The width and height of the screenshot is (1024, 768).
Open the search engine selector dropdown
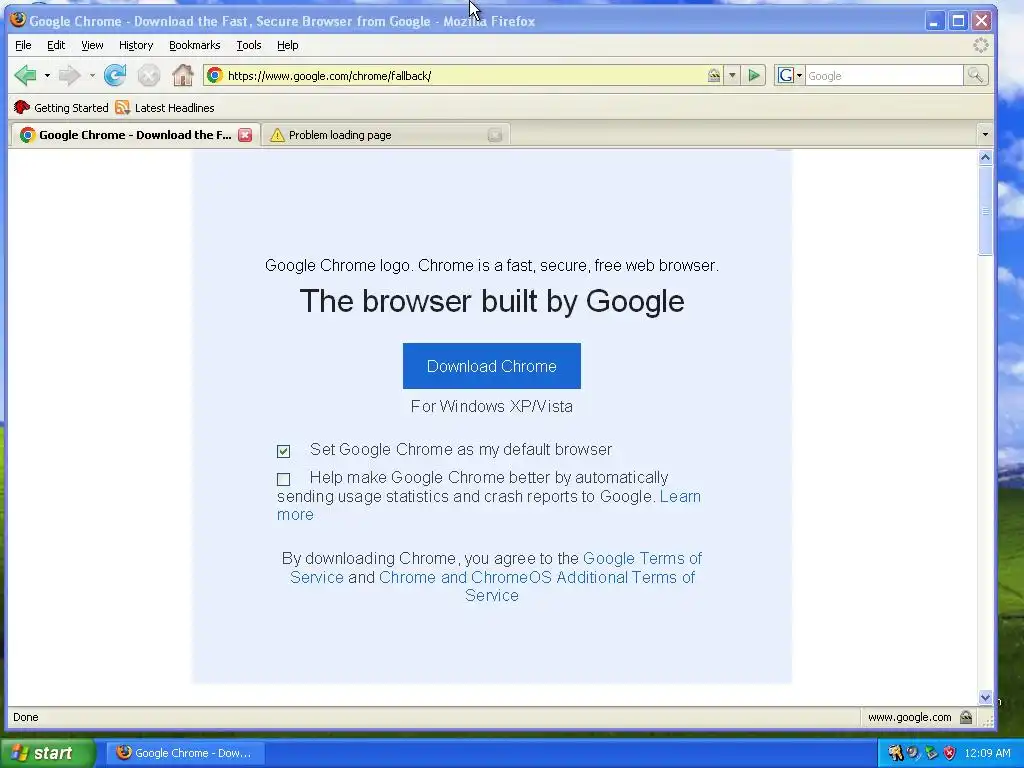[x=799, y=76]
